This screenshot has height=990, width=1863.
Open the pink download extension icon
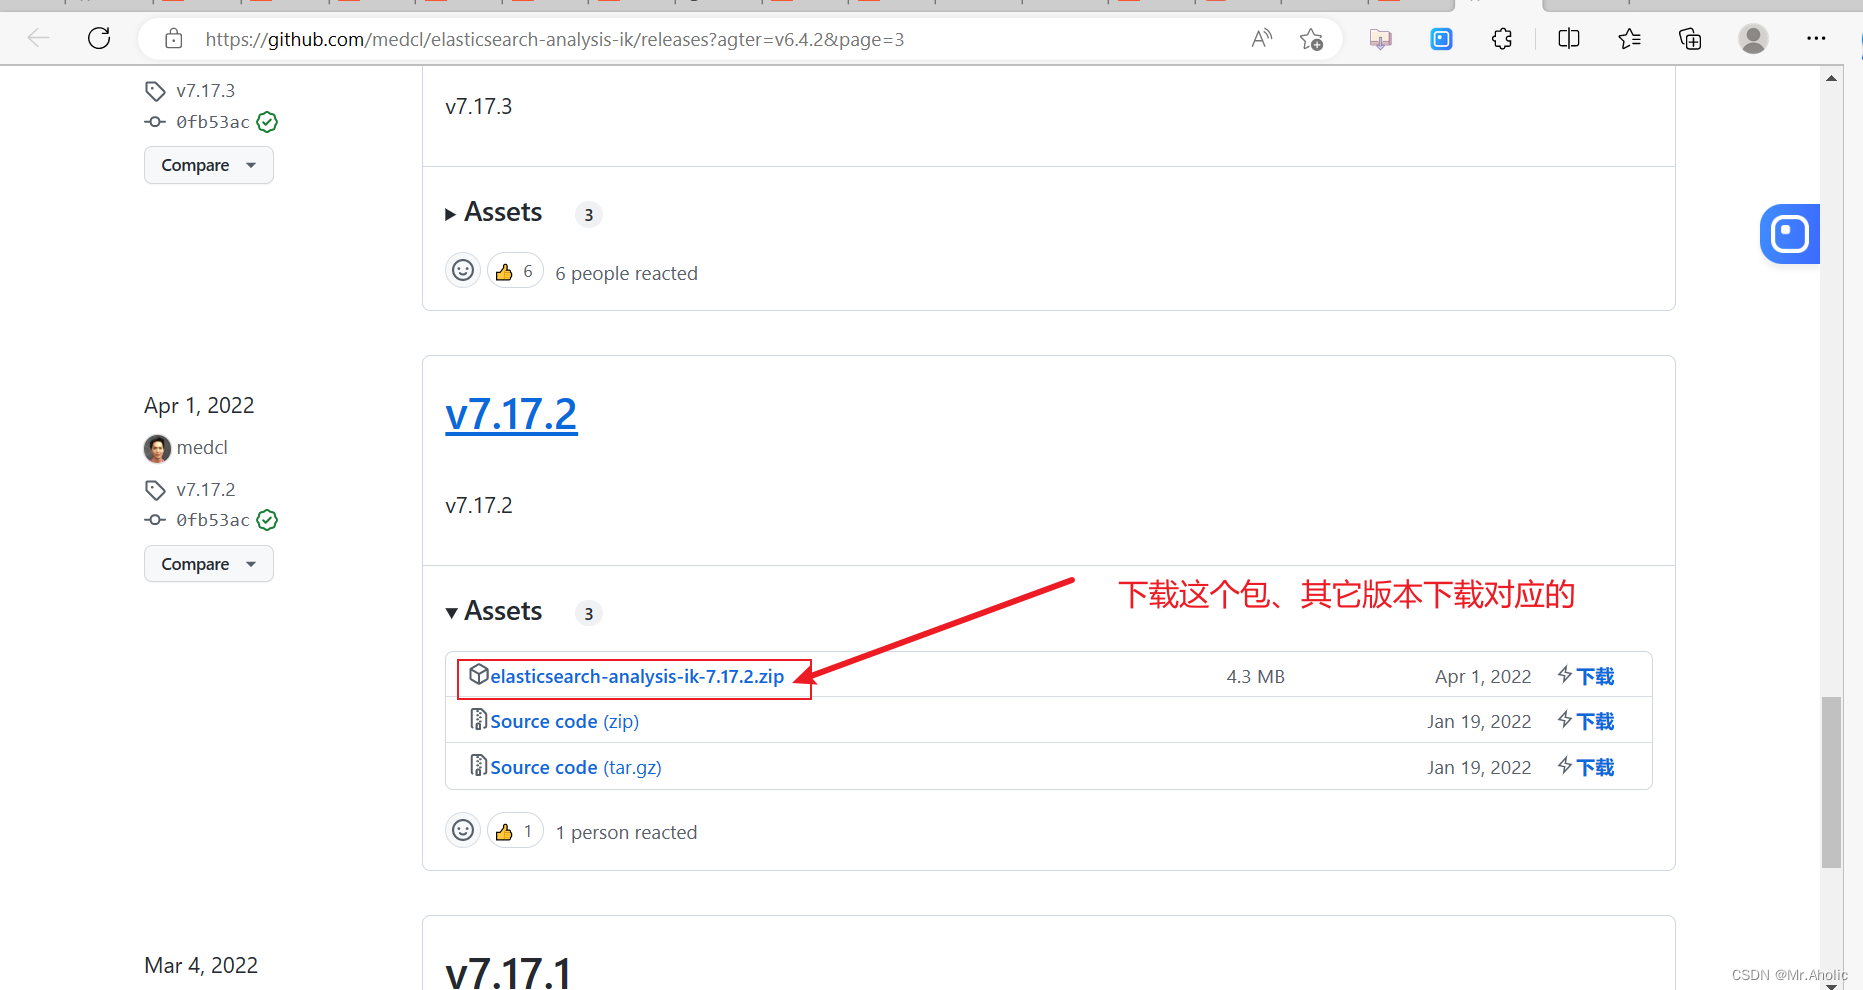pos(1381,39)
